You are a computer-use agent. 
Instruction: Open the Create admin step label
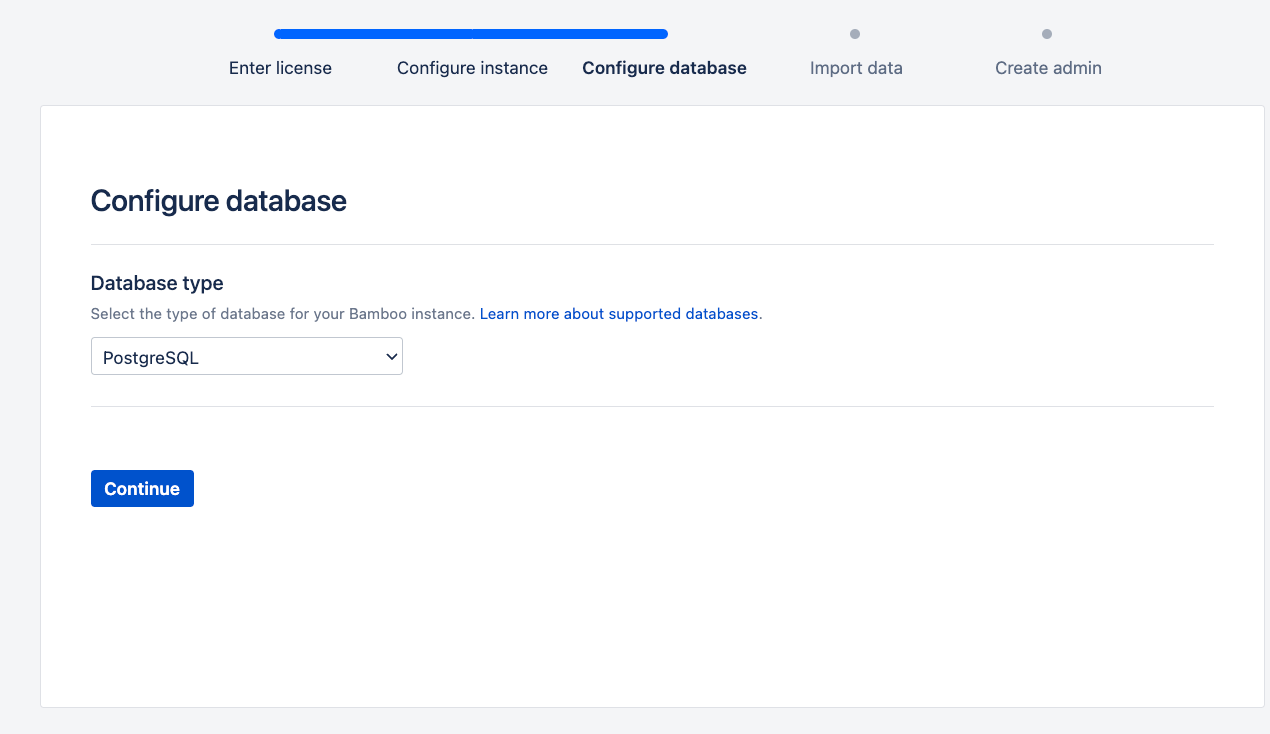point(1048,68)
